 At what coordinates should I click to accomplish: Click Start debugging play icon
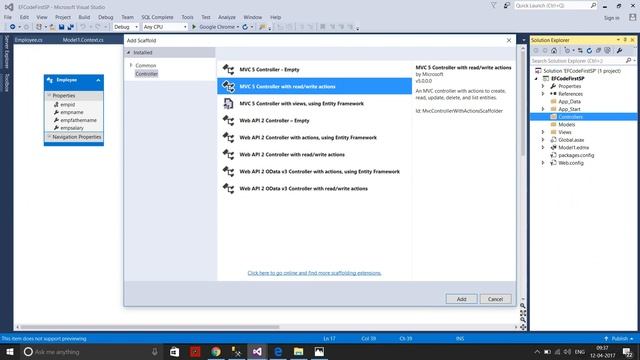tap(194, 27)
